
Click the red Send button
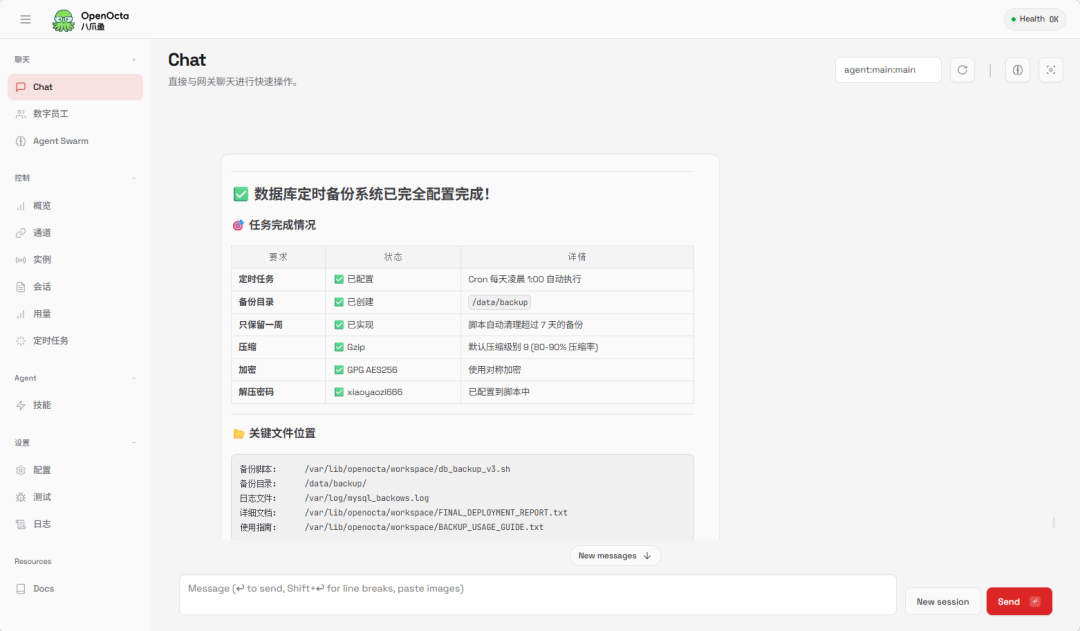click(x=1019, y=601)
